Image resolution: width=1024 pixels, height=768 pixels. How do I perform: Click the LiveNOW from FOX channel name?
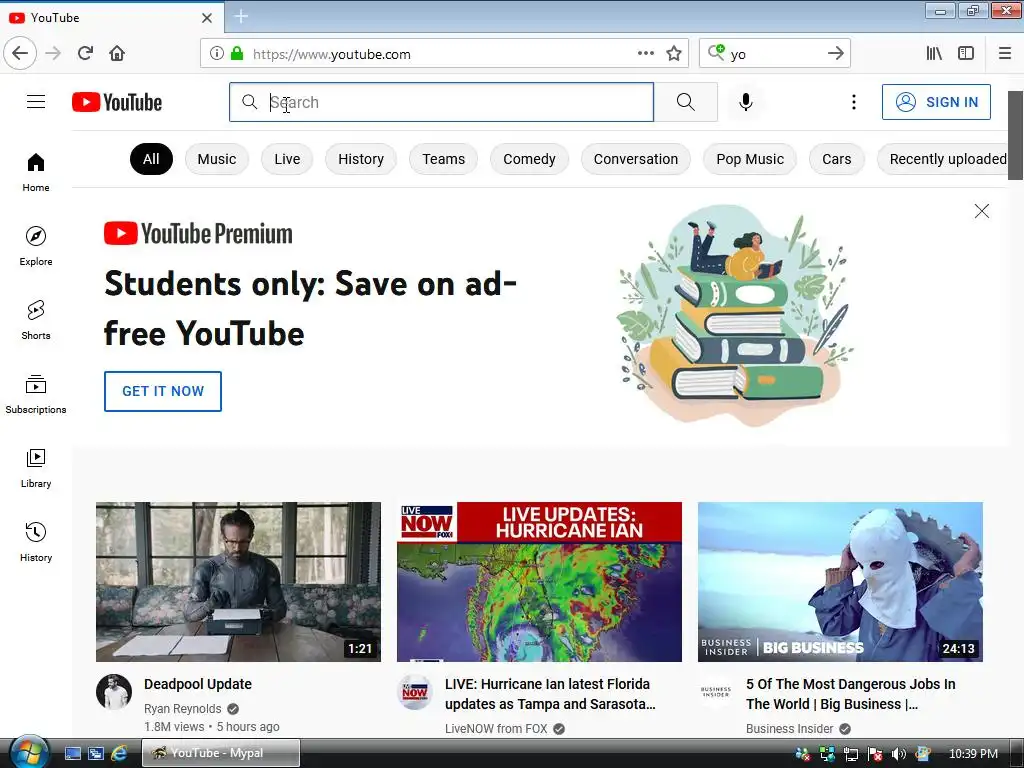(496, 729)
